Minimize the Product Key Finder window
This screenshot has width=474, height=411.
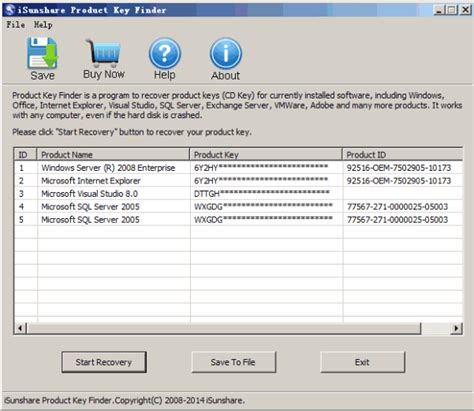point(439,10)
